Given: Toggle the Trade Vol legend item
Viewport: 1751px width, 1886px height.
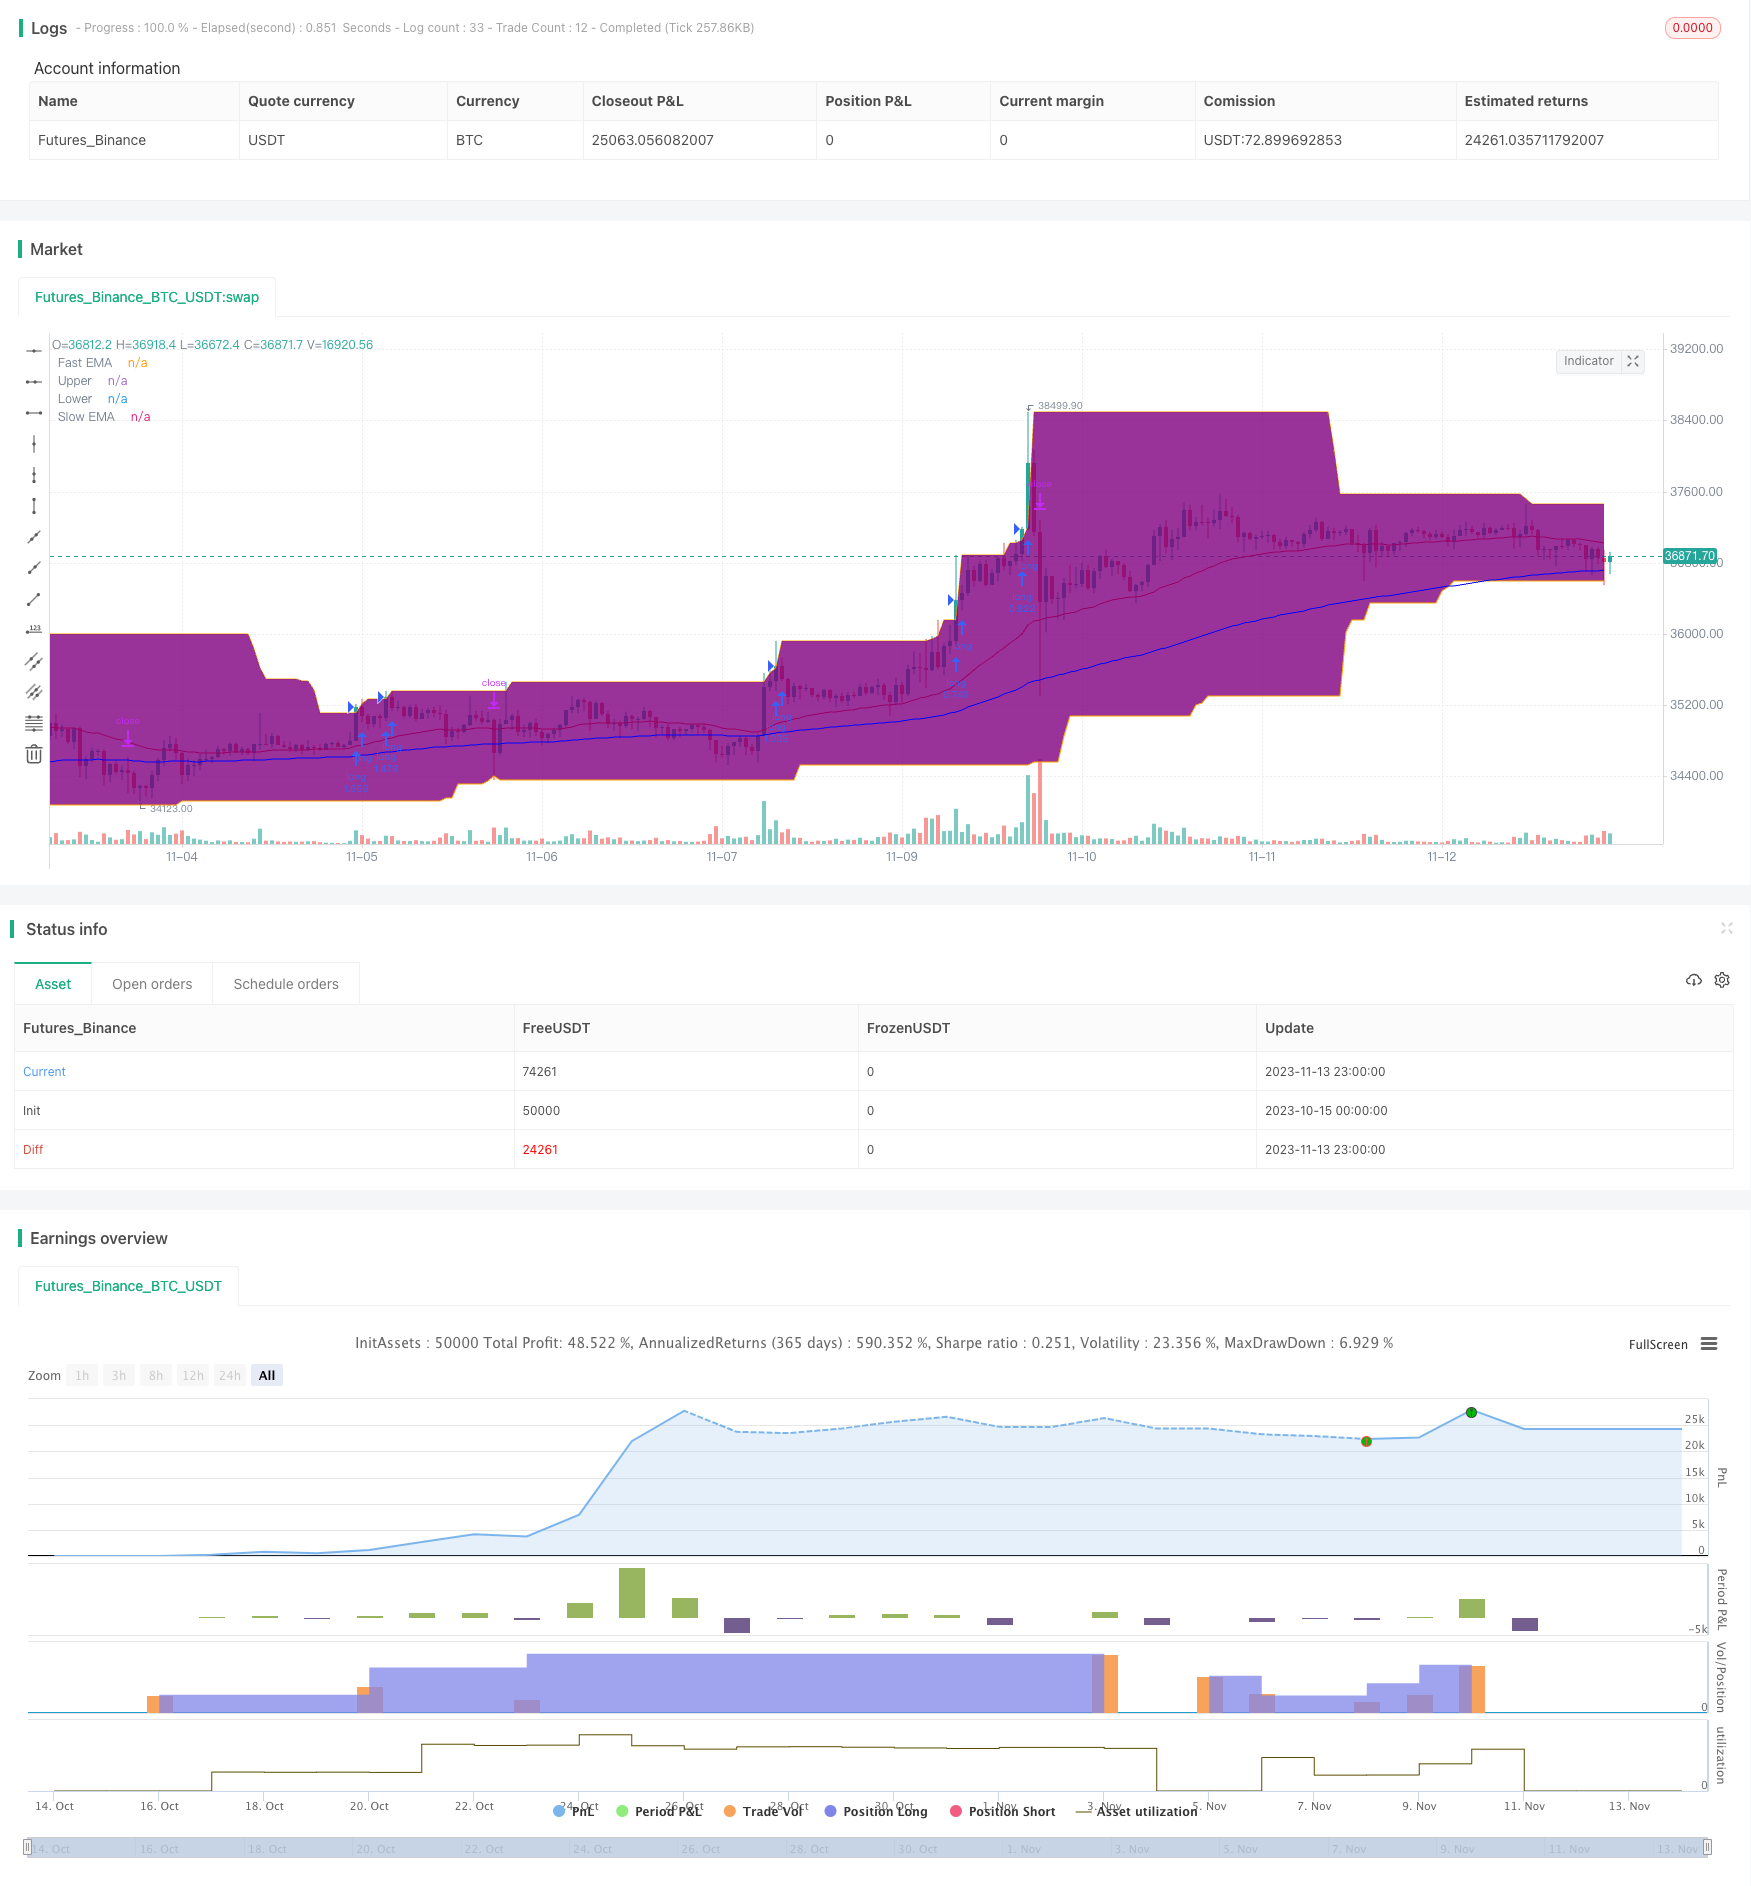Looking at the screenshot, I should pos(764,1811).
